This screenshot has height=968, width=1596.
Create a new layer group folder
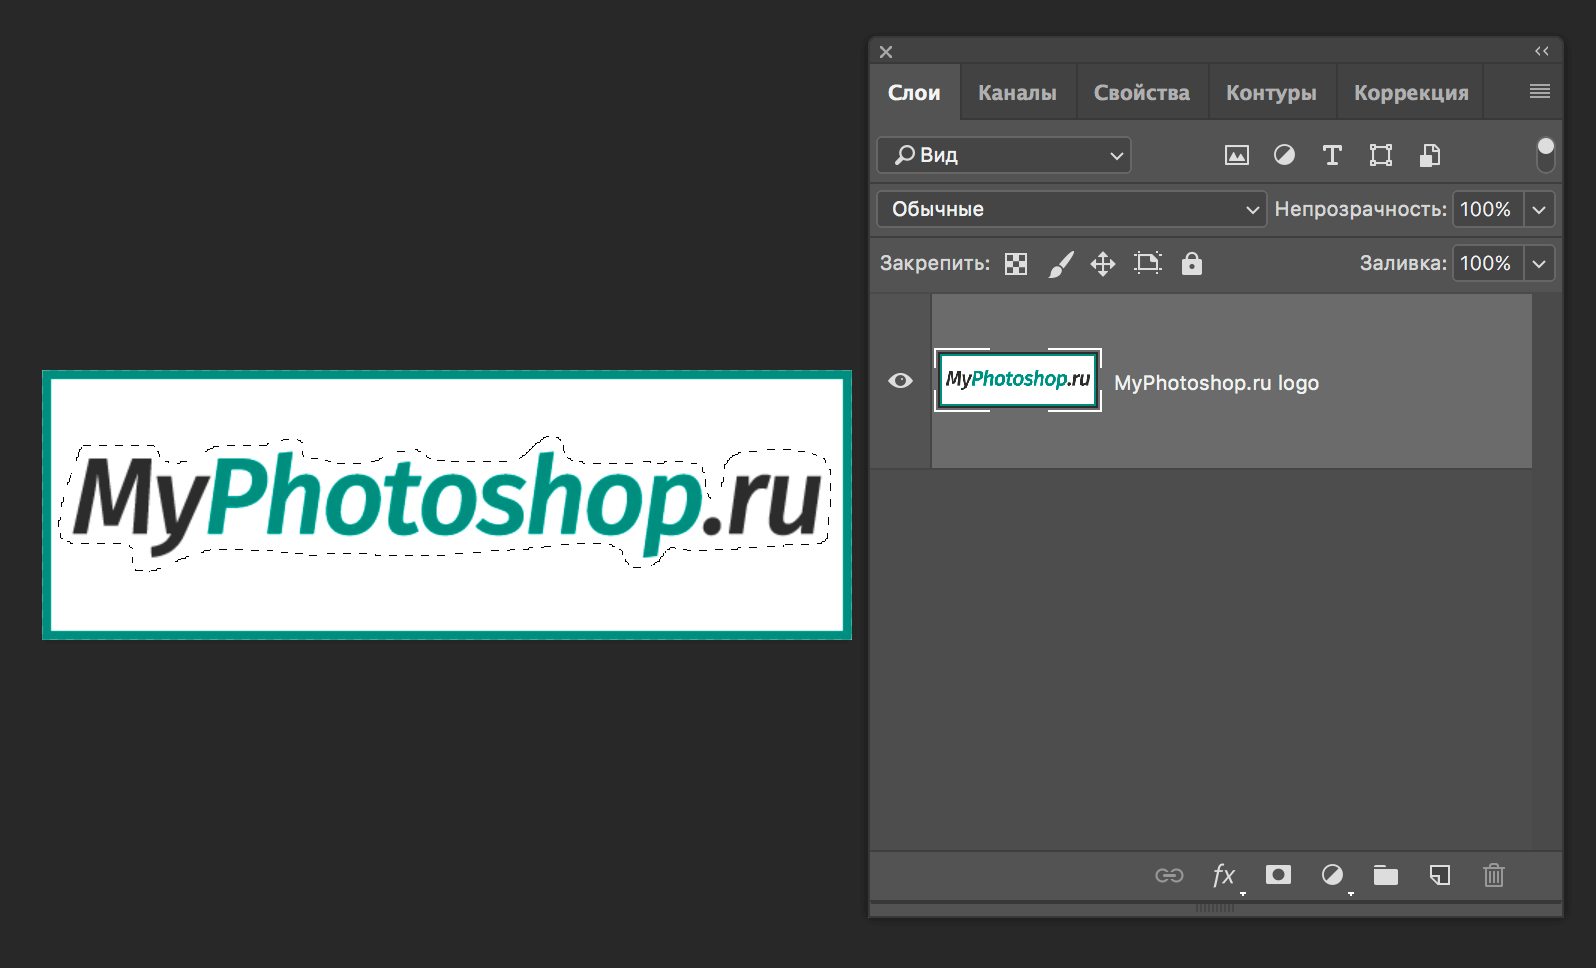click(1385, 875)
